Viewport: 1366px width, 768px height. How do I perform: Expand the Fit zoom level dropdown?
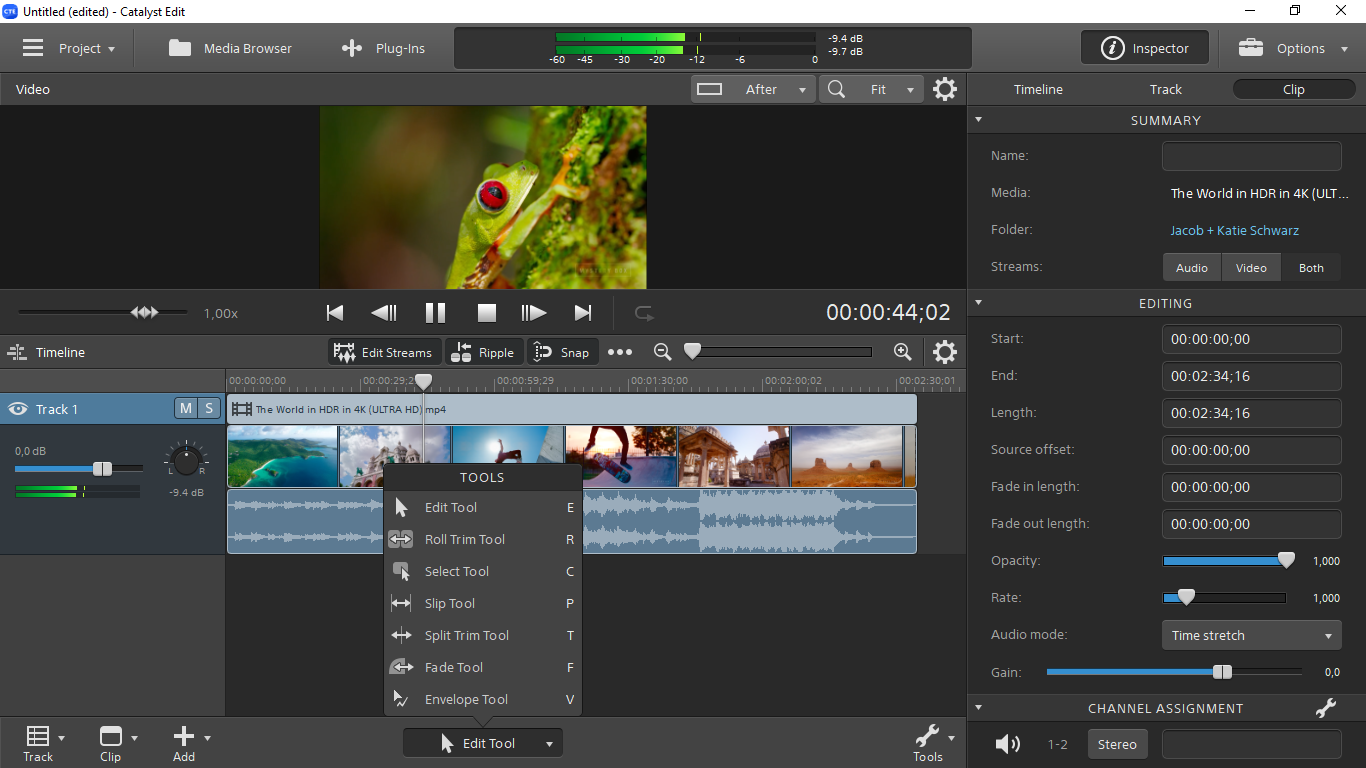point(909,89)
